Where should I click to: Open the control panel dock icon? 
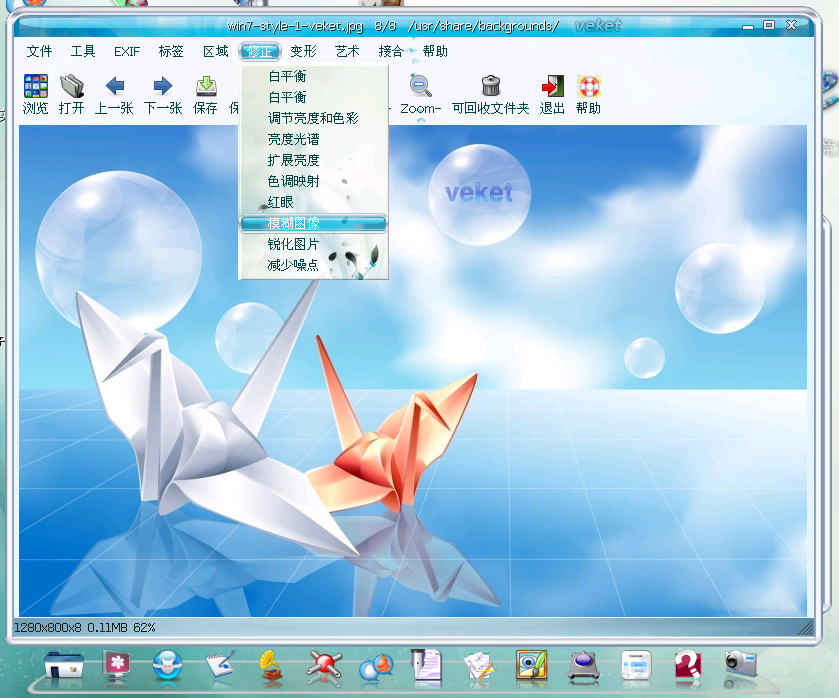[x=636, y=665]
